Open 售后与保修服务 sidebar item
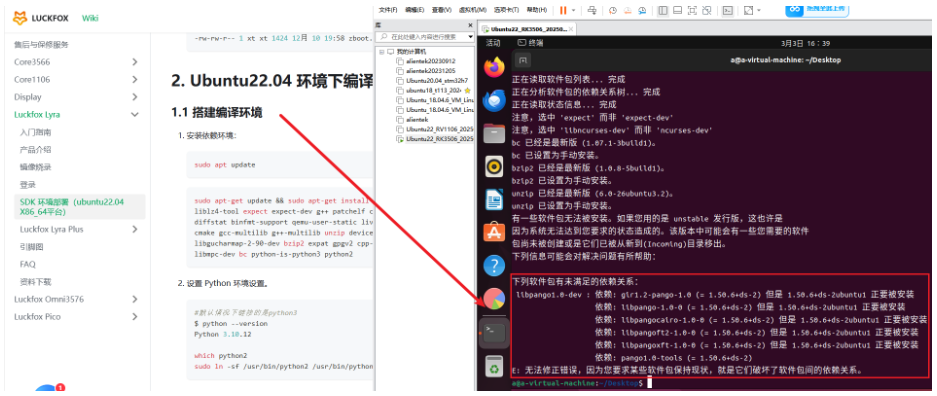Screen dimensions: 937x396 click(x=41, y=44)
